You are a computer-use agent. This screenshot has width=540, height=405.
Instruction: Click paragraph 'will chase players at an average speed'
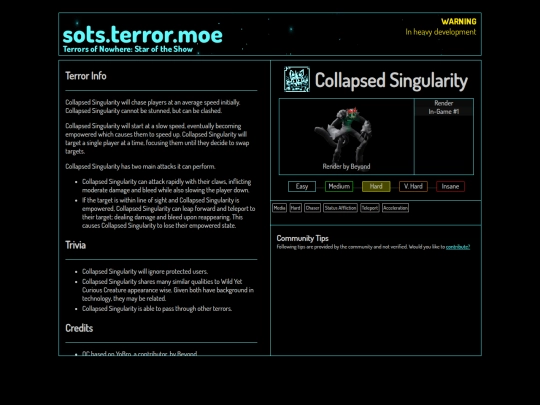click(153, 106)
